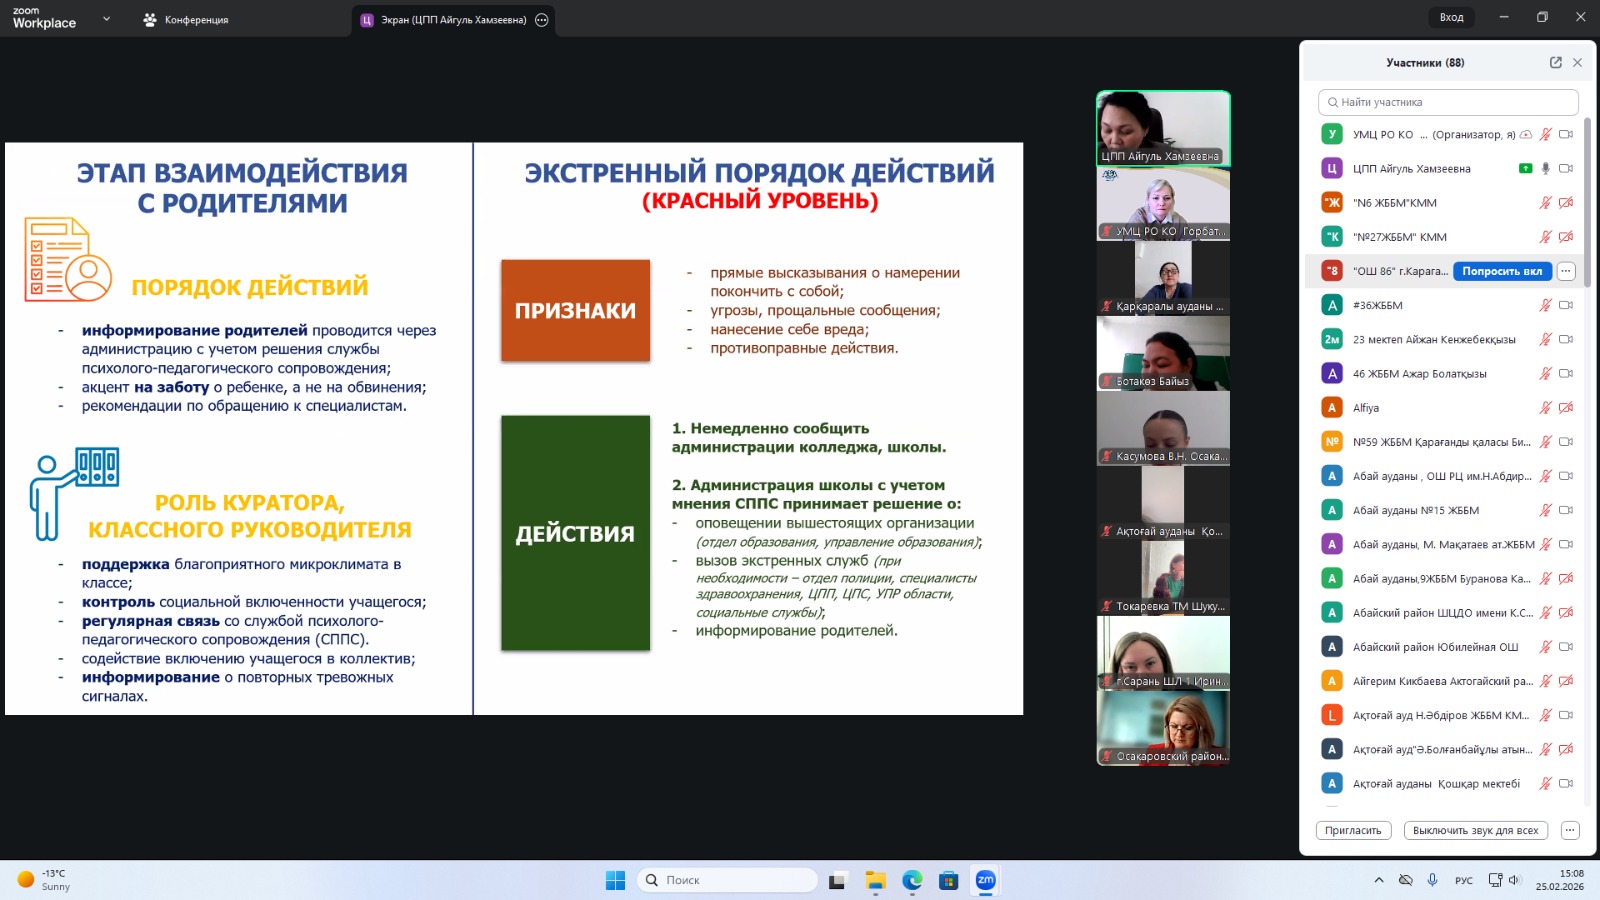This screenshot has height=900, width=1600.
Task: Click the Zoom Workplace dropdown chevron
Action: tap(106, 19)
